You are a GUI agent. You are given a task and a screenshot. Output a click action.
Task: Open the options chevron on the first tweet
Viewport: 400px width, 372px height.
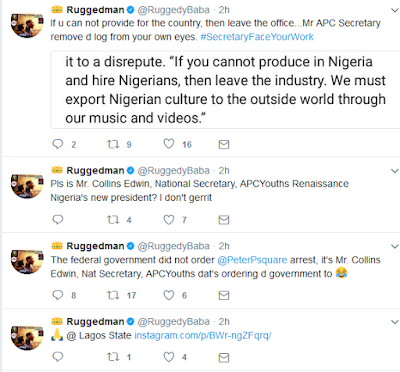(395, 10)
